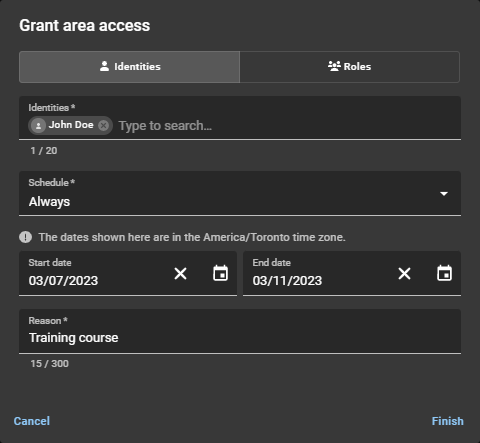Screen dimensions: 480x443
Task: Expand the Schedule dropdown arrow
Action: tap(444, 194)
